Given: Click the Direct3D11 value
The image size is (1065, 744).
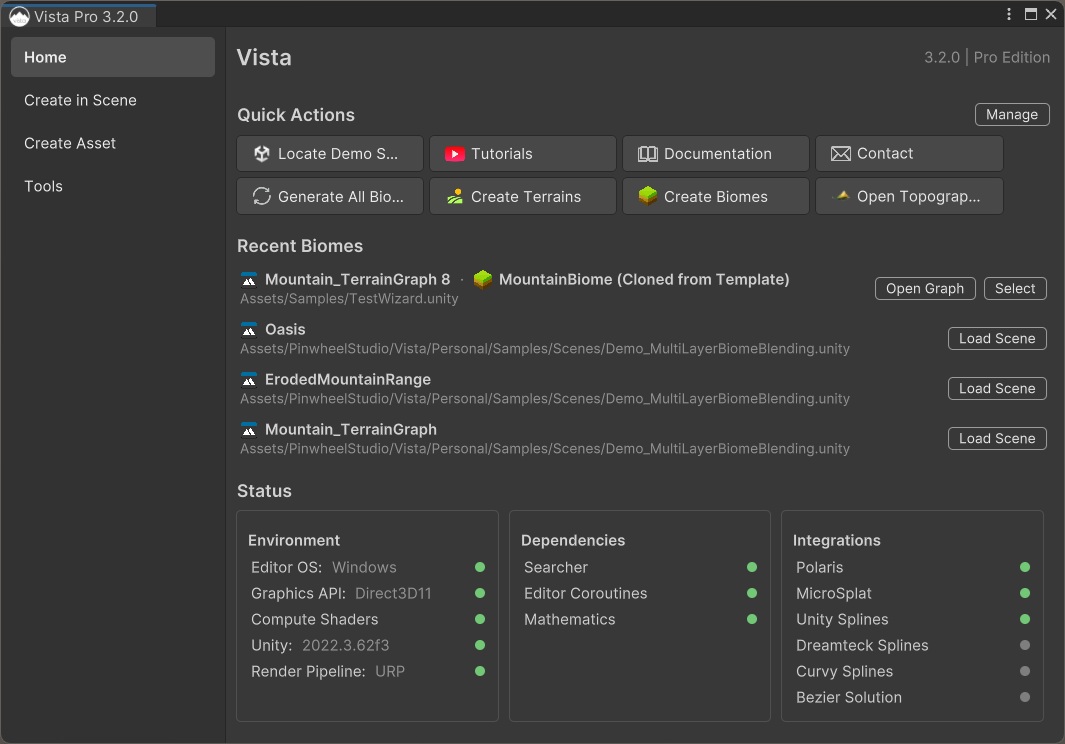Looking at the screenshot, I should click(393, 593).
